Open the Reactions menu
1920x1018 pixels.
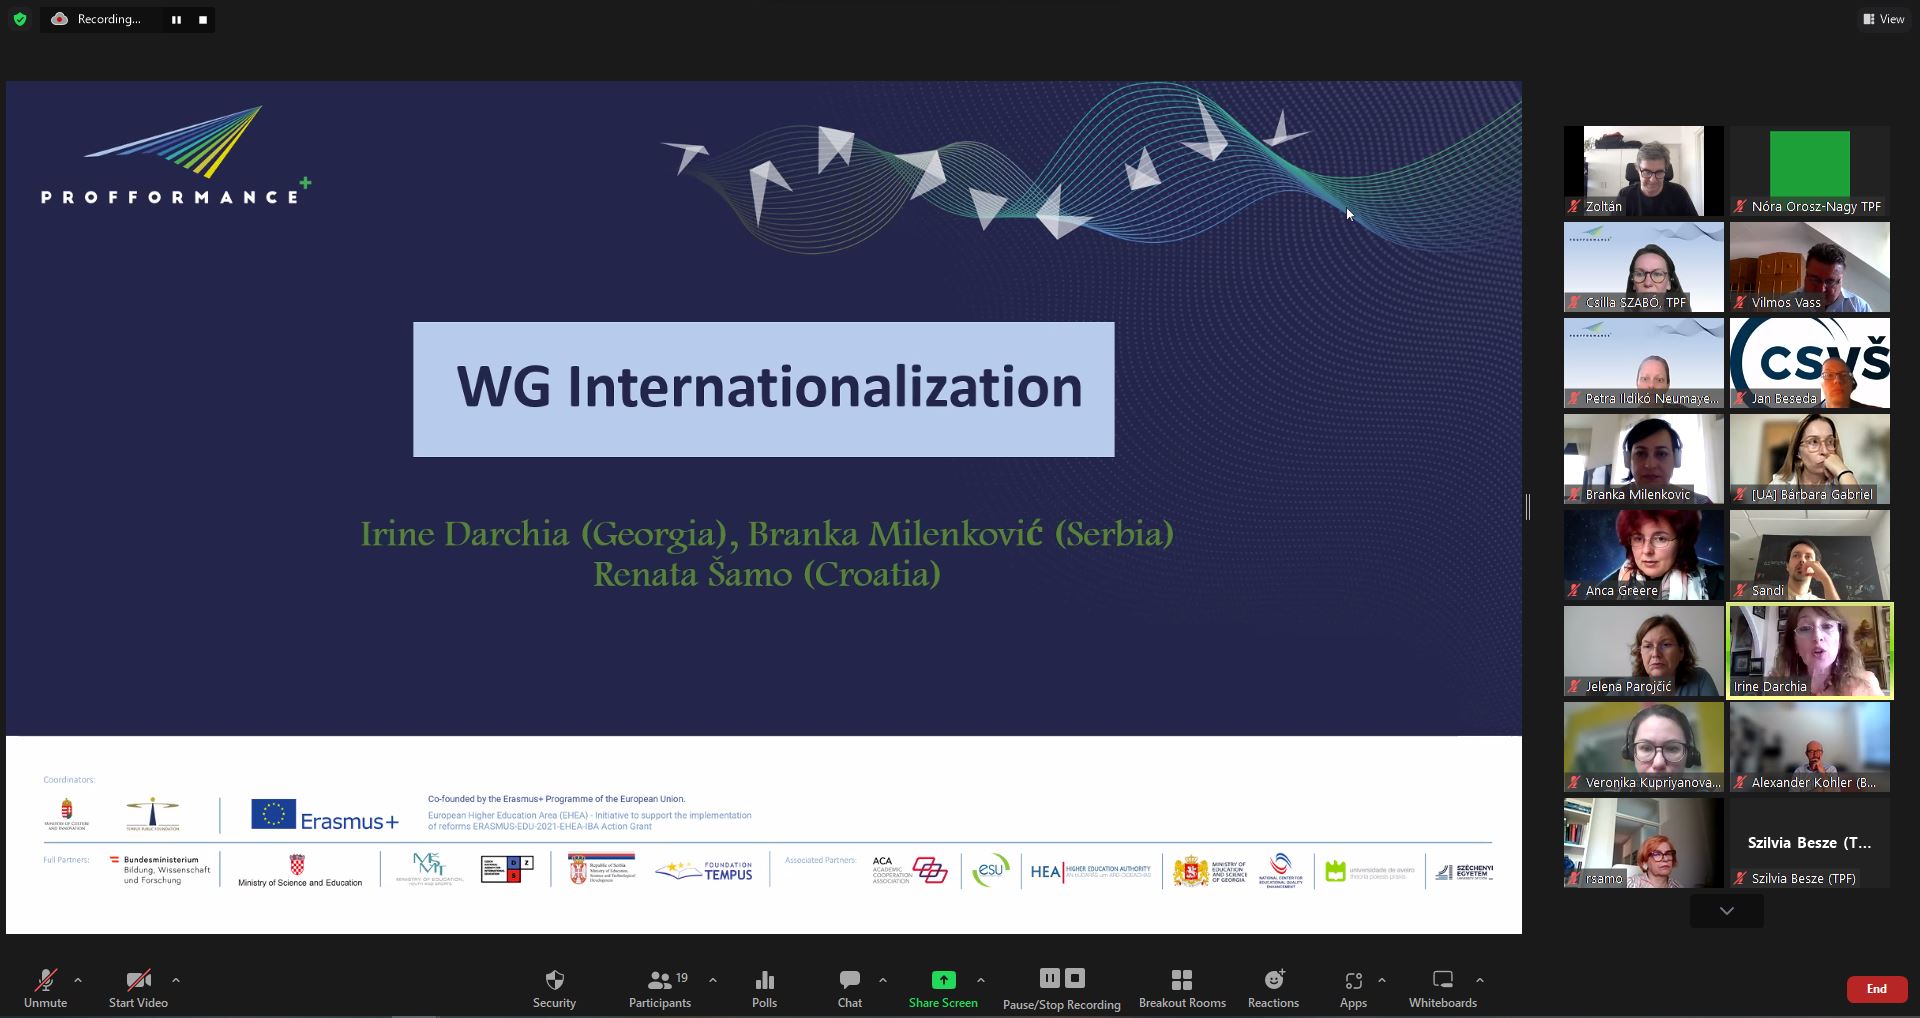(1273, 981)
